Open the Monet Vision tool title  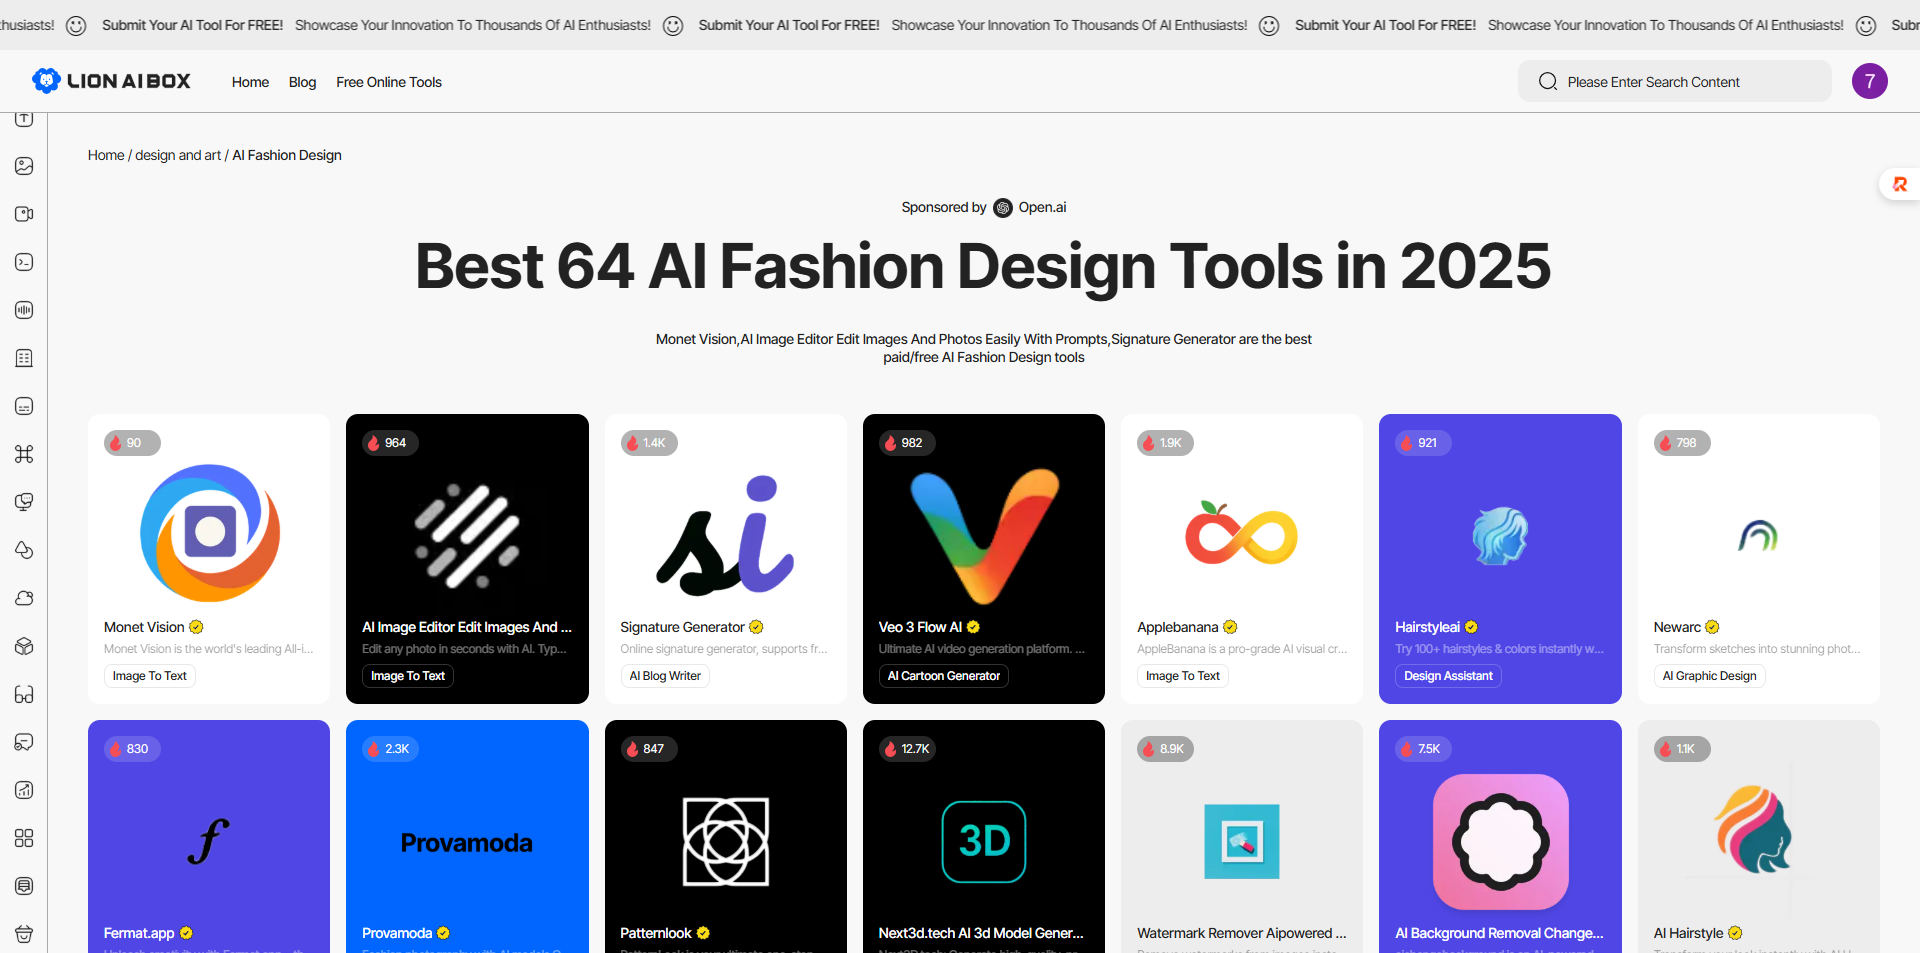click(144, 627)
